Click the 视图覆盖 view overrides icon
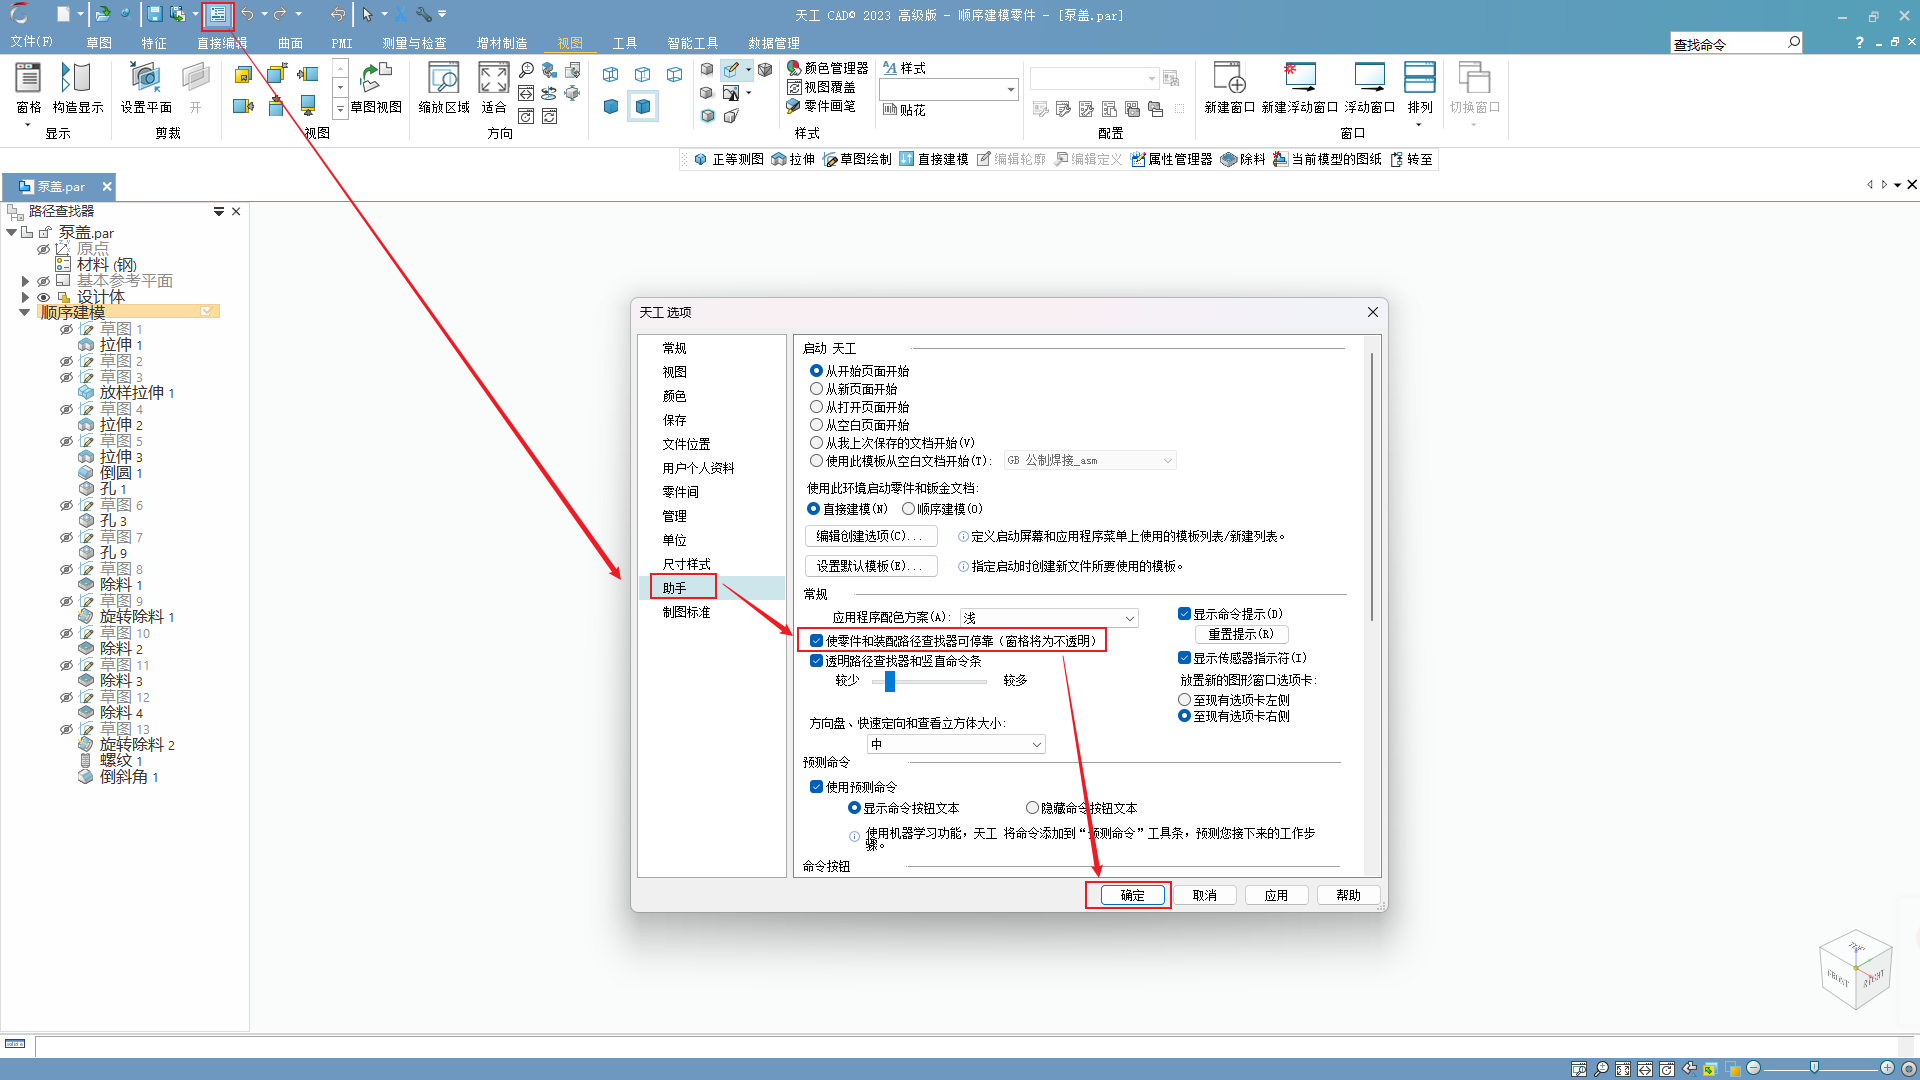The image size is (1920, 1080). point(821,87)
